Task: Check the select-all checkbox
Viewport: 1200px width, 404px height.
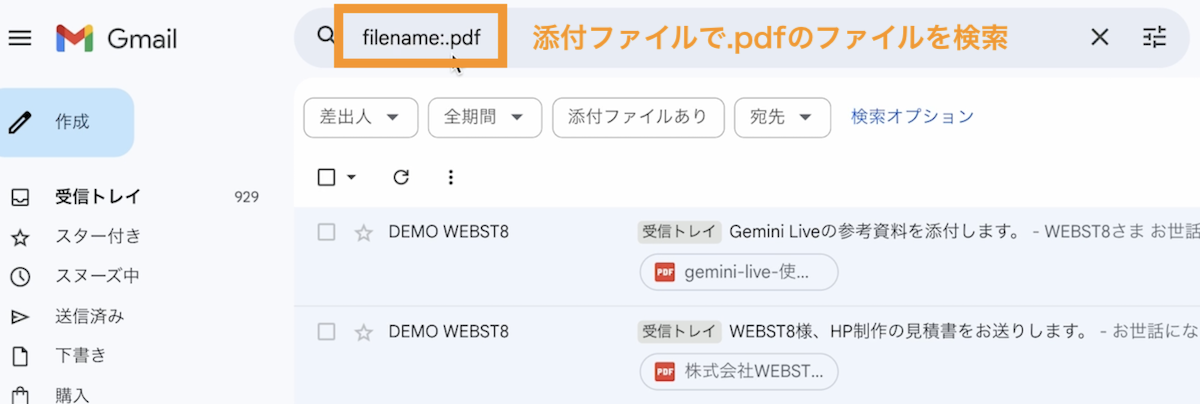Action: (326, 177)
